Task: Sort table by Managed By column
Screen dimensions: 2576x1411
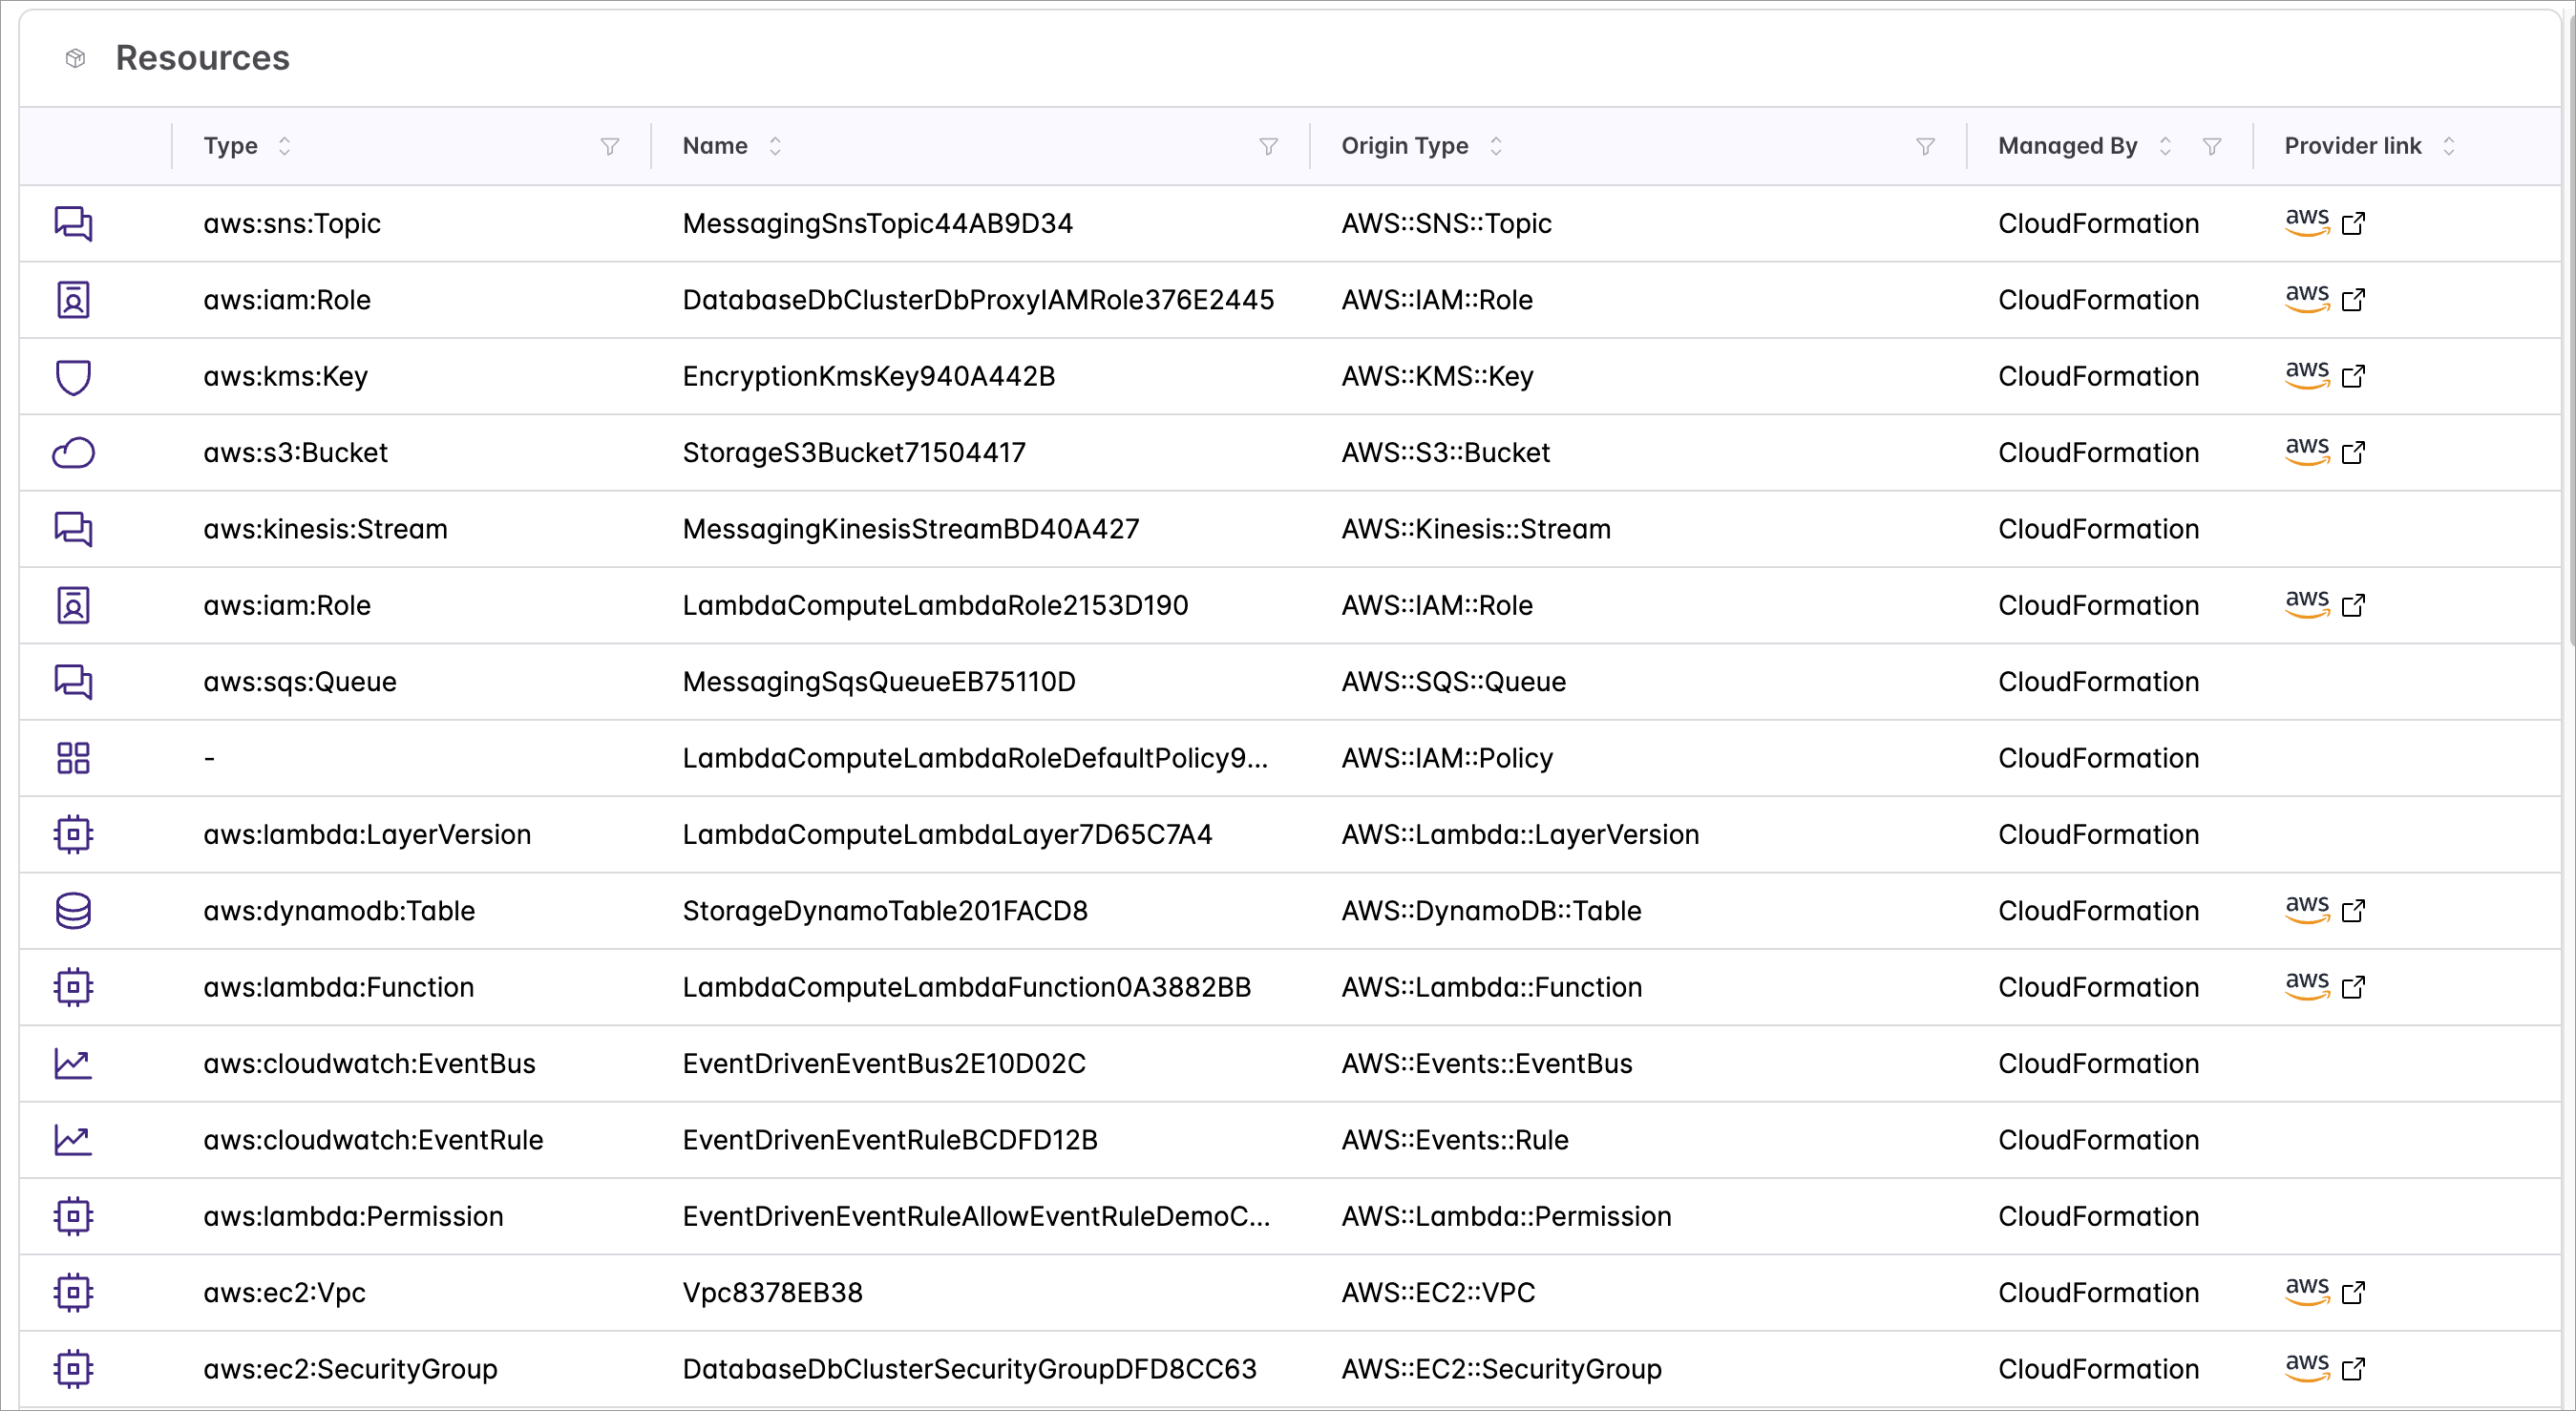Action: [2165, 146]
